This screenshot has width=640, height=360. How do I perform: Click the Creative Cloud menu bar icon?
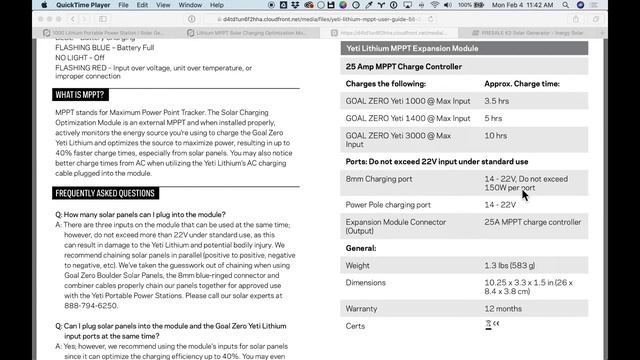[309, 5]
